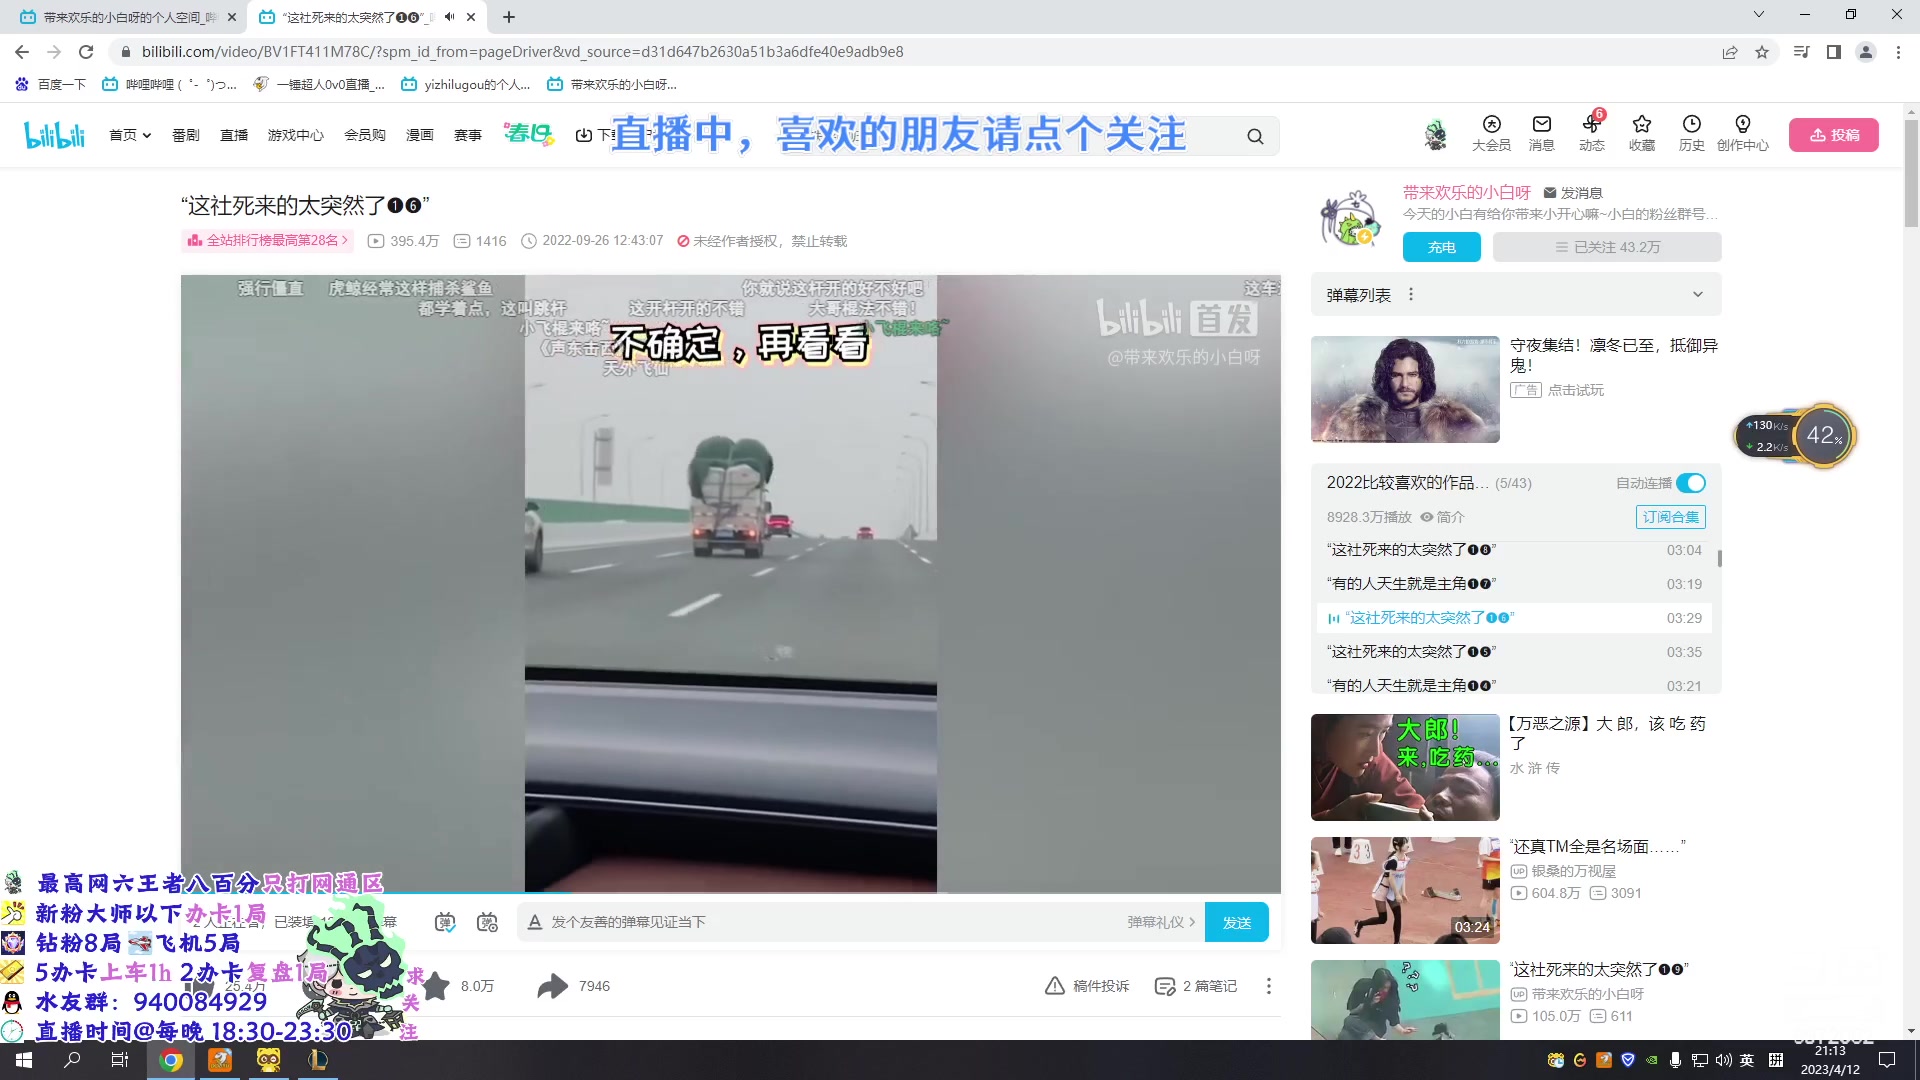Open the 番剧 menu item
Screen dimensions: 1920x1080
185,135
